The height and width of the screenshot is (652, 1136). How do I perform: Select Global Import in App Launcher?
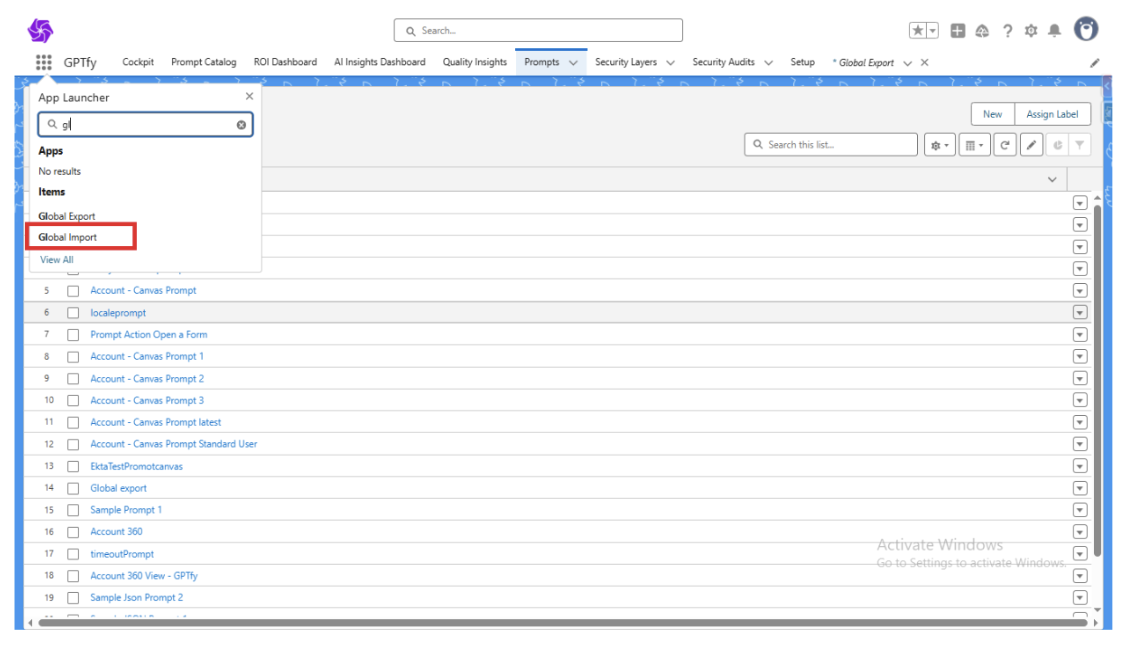[x=68, y=237]
